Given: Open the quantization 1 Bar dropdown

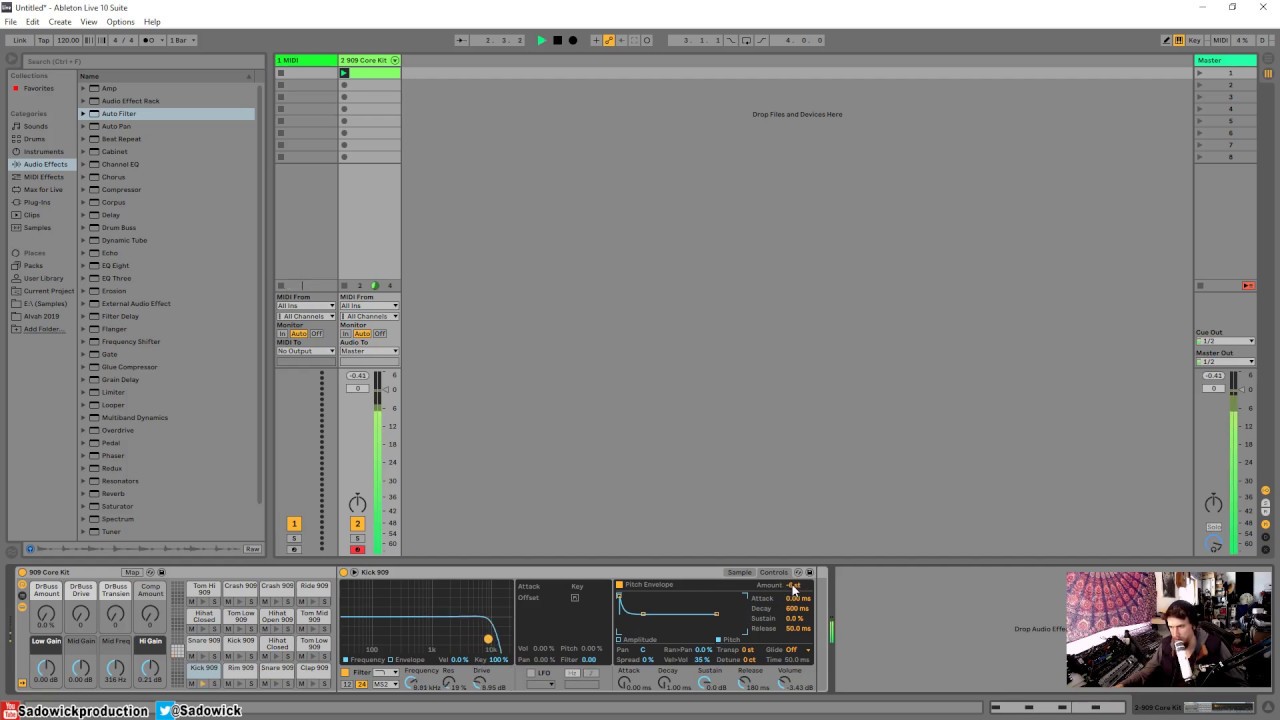Looking at the screenshot, I should (182, 40).
